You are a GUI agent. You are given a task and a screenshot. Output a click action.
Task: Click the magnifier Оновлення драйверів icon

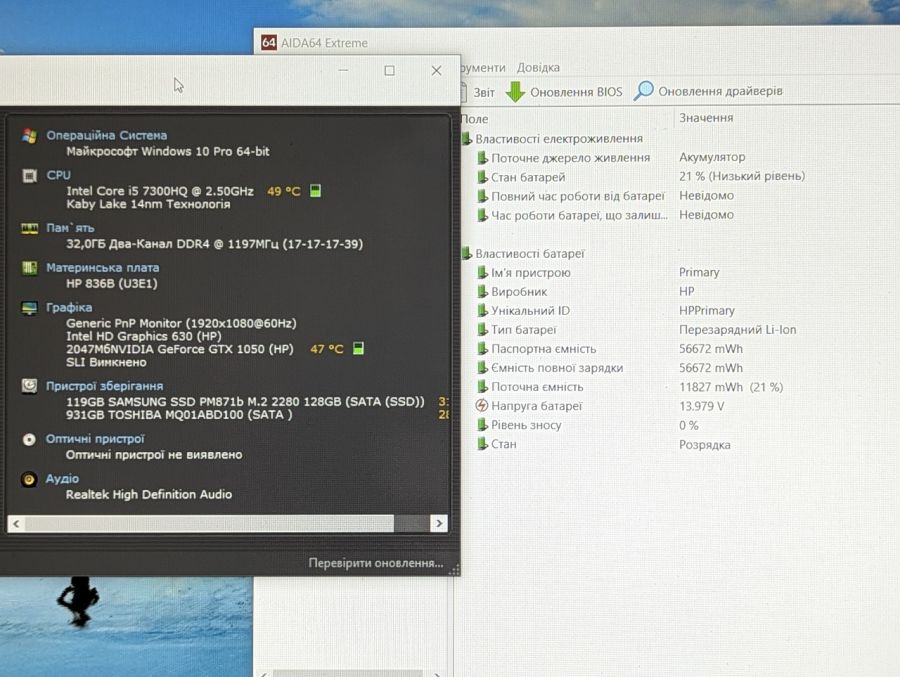coord(643,91)
